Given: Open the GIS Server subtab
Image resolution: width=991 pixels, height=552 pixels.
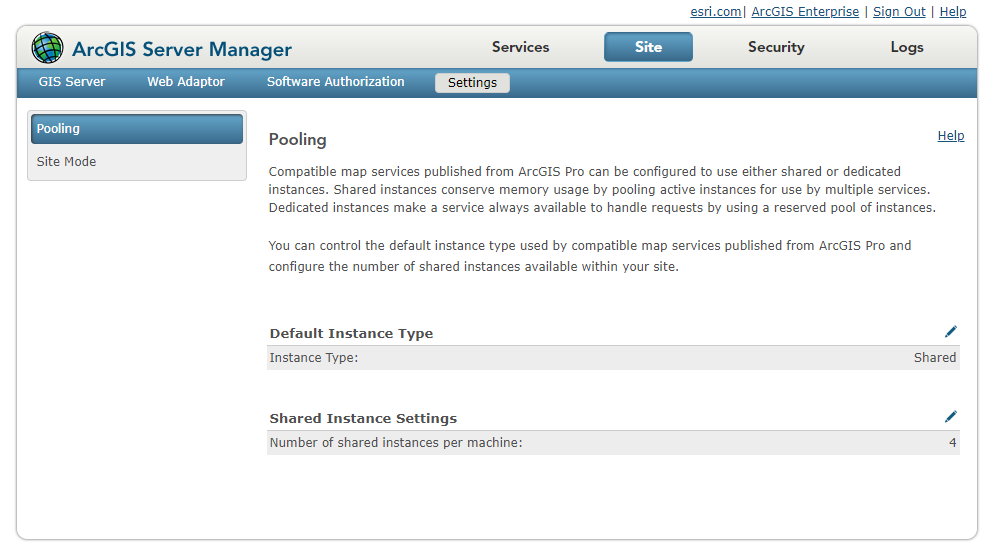Looking at the screenshot, I should click(72, 82).
